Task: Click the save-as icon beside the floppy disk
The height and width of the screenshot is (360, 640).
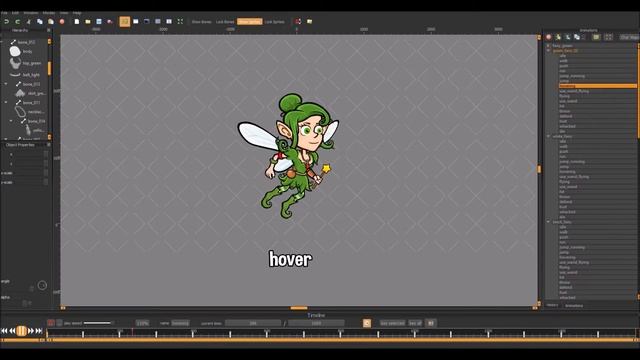Action: click(110, 22)
